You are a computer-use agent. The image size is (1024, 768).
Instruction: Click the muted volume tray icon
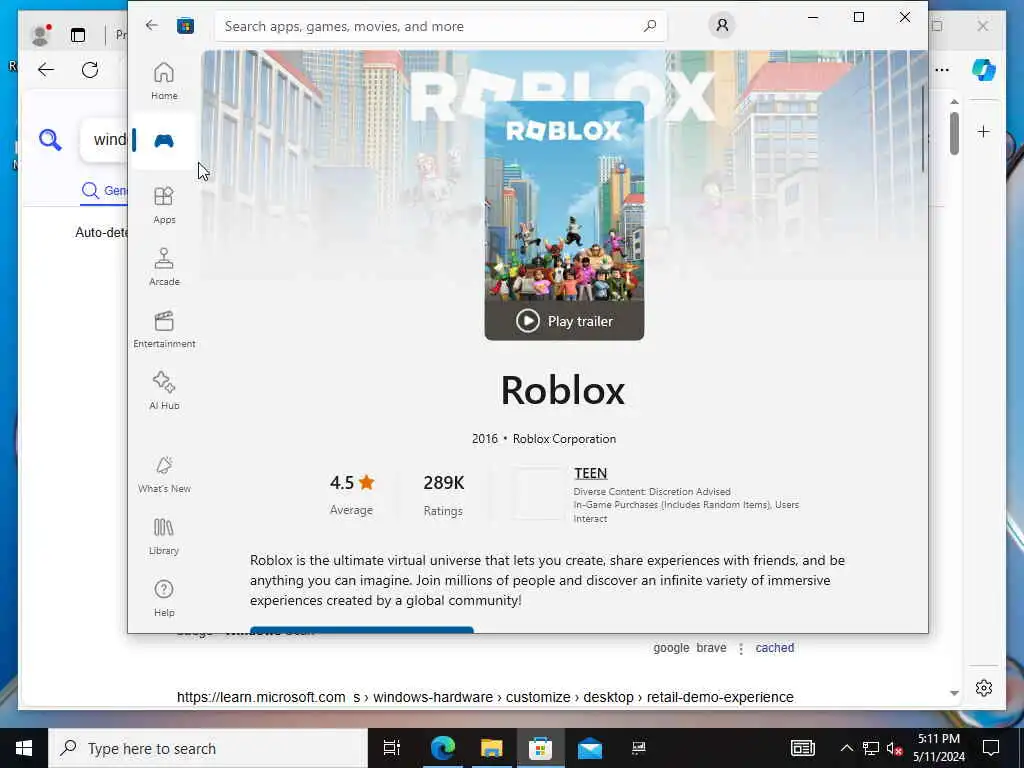coord(894,748)
